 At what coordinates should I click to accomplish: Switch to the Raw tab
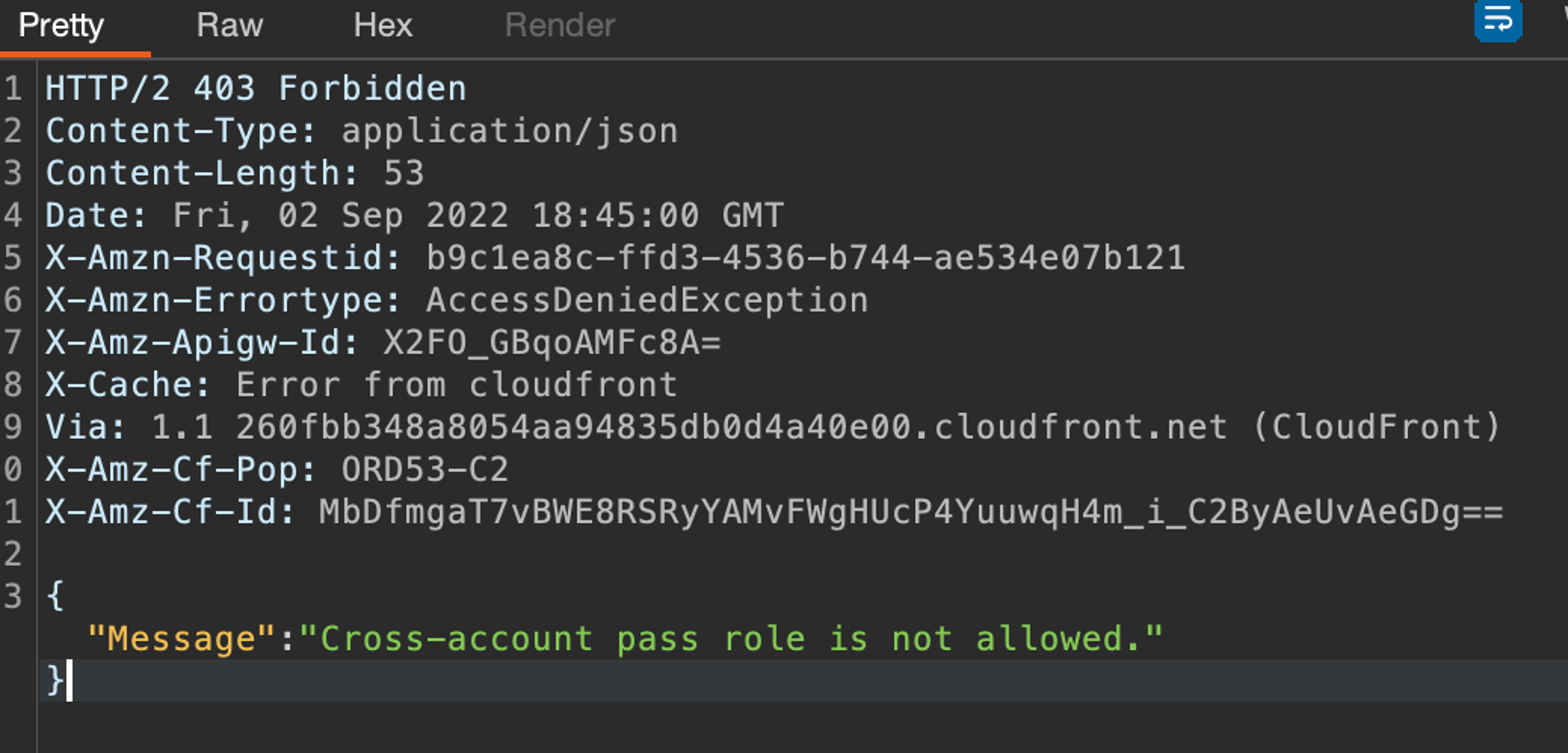pos(229,25)
